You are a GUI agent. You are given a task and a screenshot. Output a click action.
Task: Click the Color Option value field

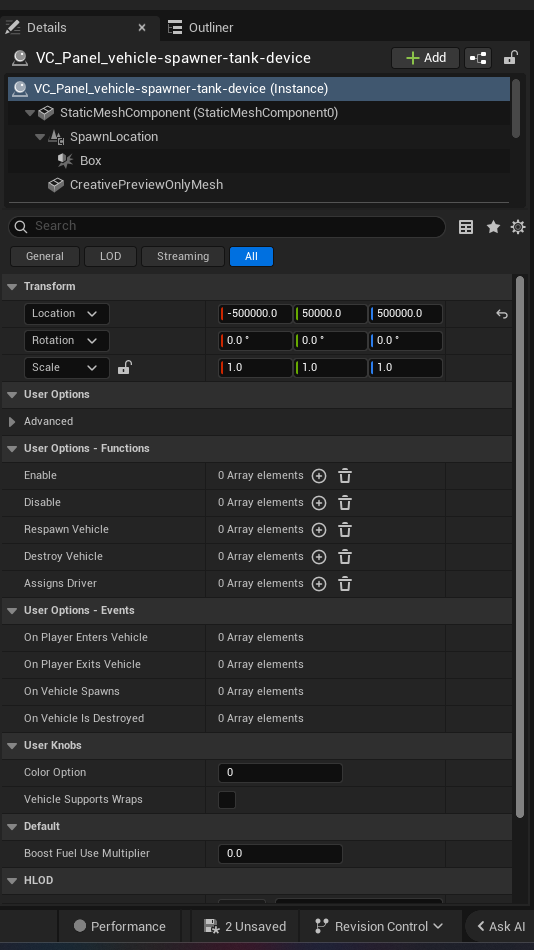[x=280, y=772]
